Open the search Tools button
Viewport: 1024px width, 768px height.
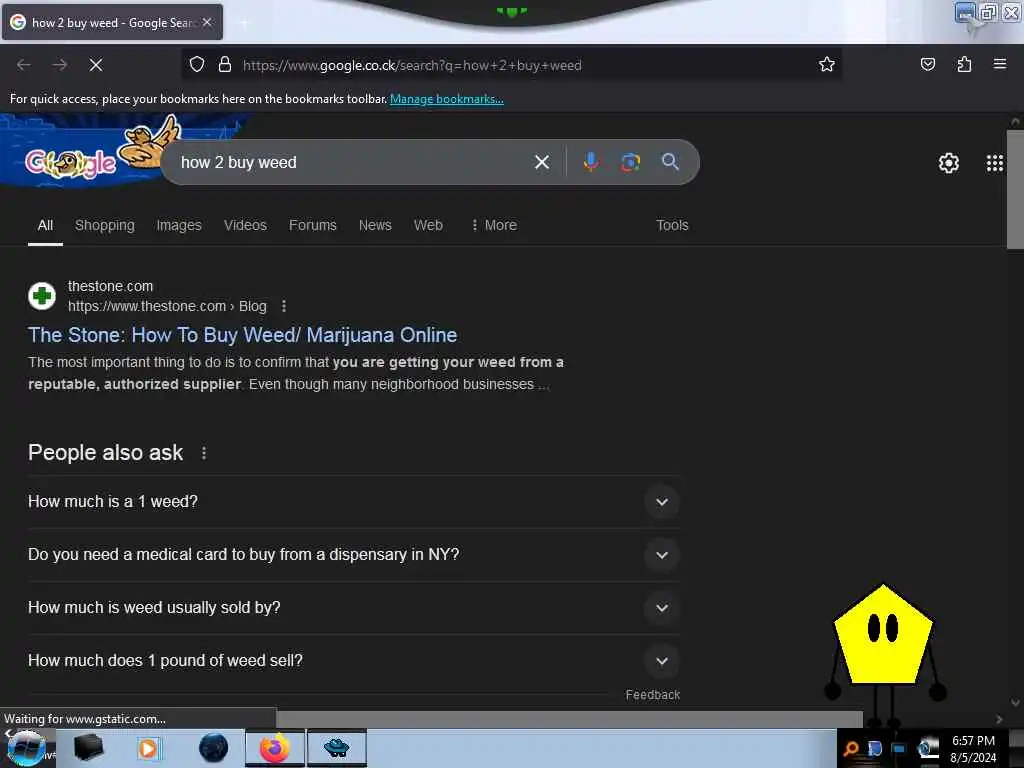pos(672,225)
